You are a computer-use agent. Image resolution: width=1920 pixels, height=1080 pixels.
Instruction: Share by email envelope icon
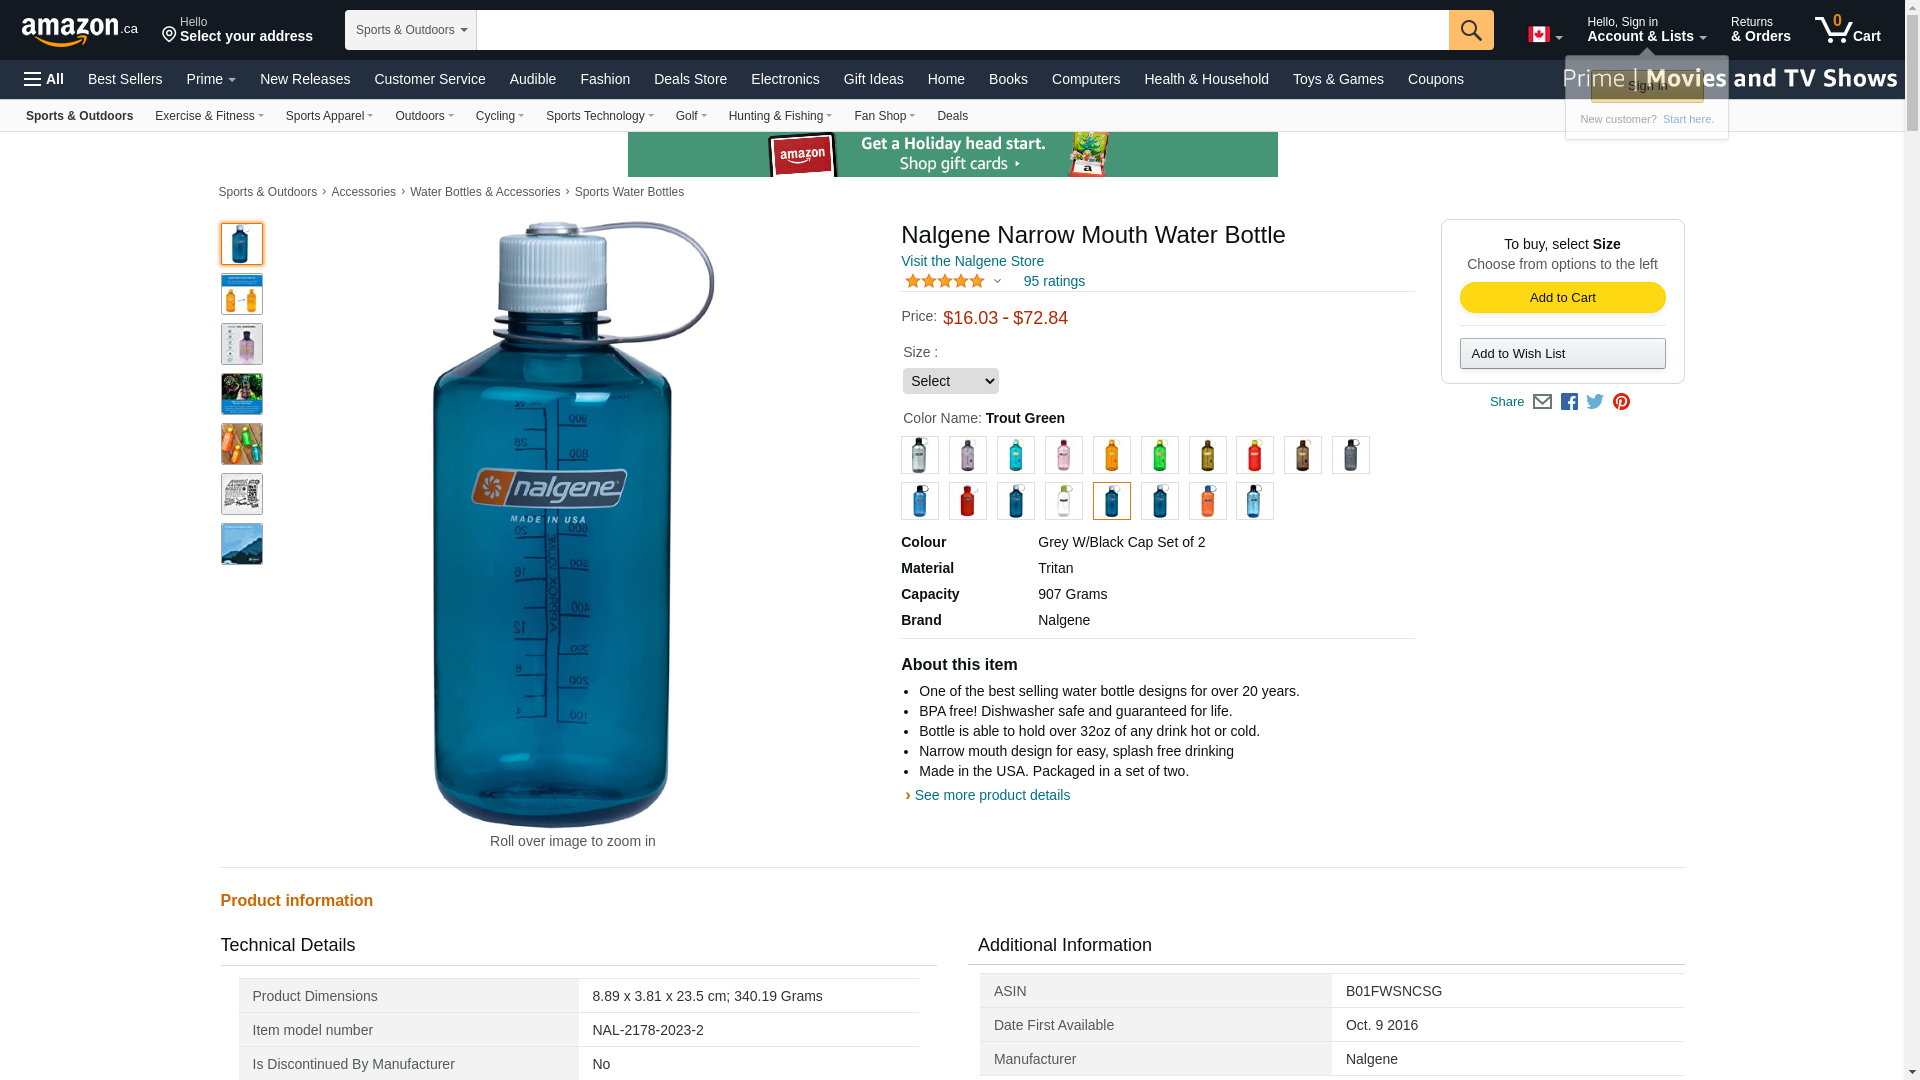[x=1542, y=402]
